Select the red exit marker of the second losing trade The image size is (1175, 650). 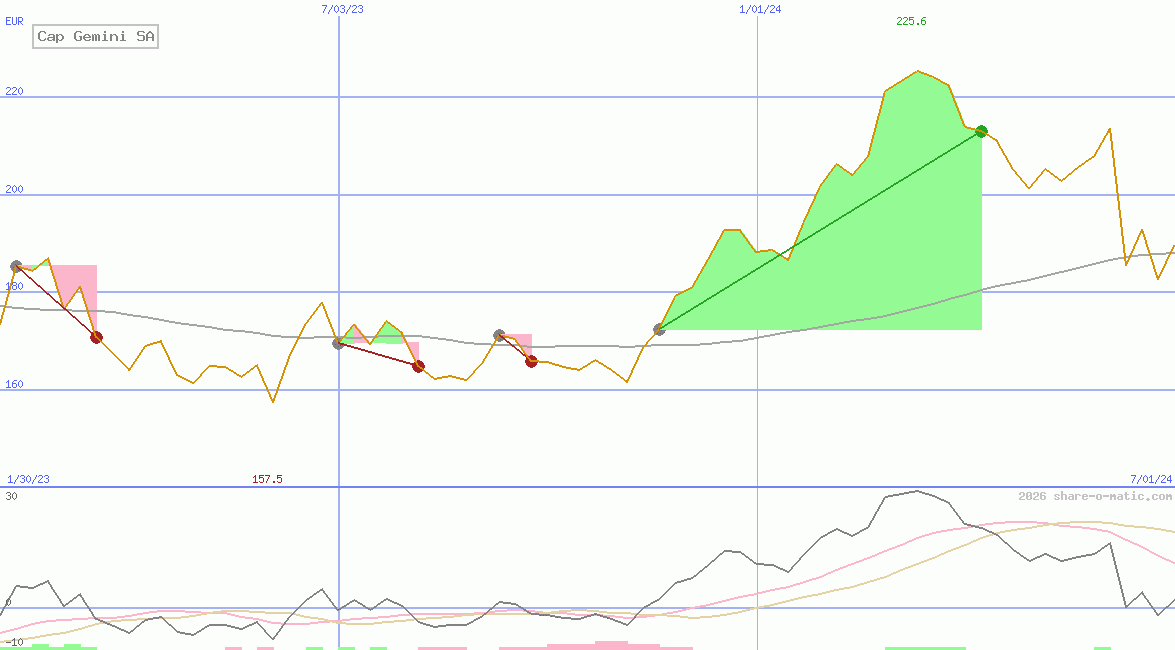(418, 366)
